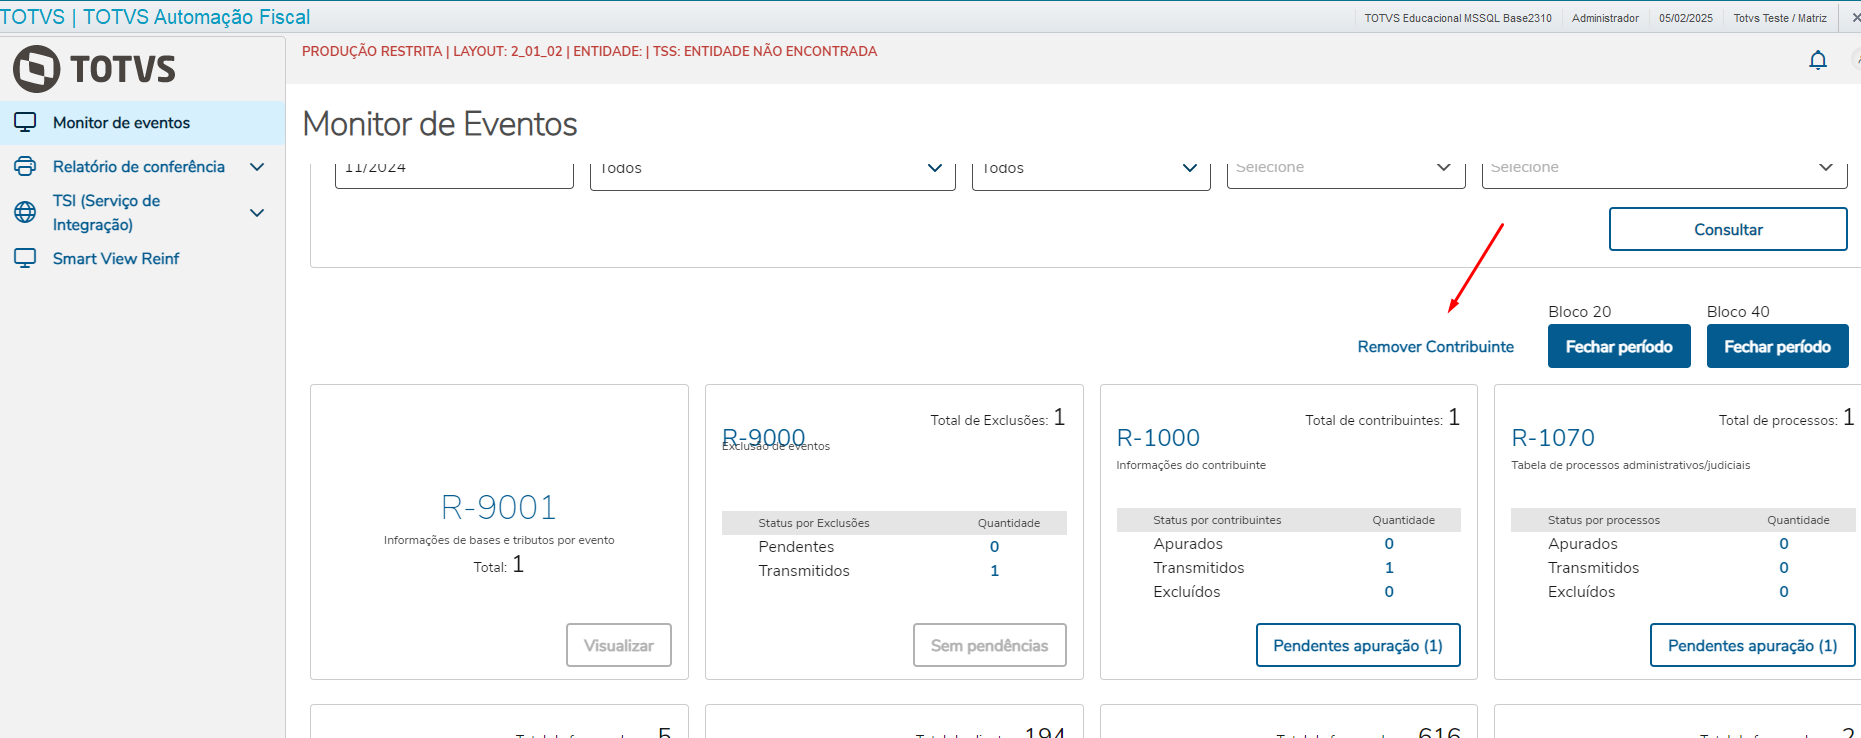Click the Bloco 20 label

[1580, 312]
